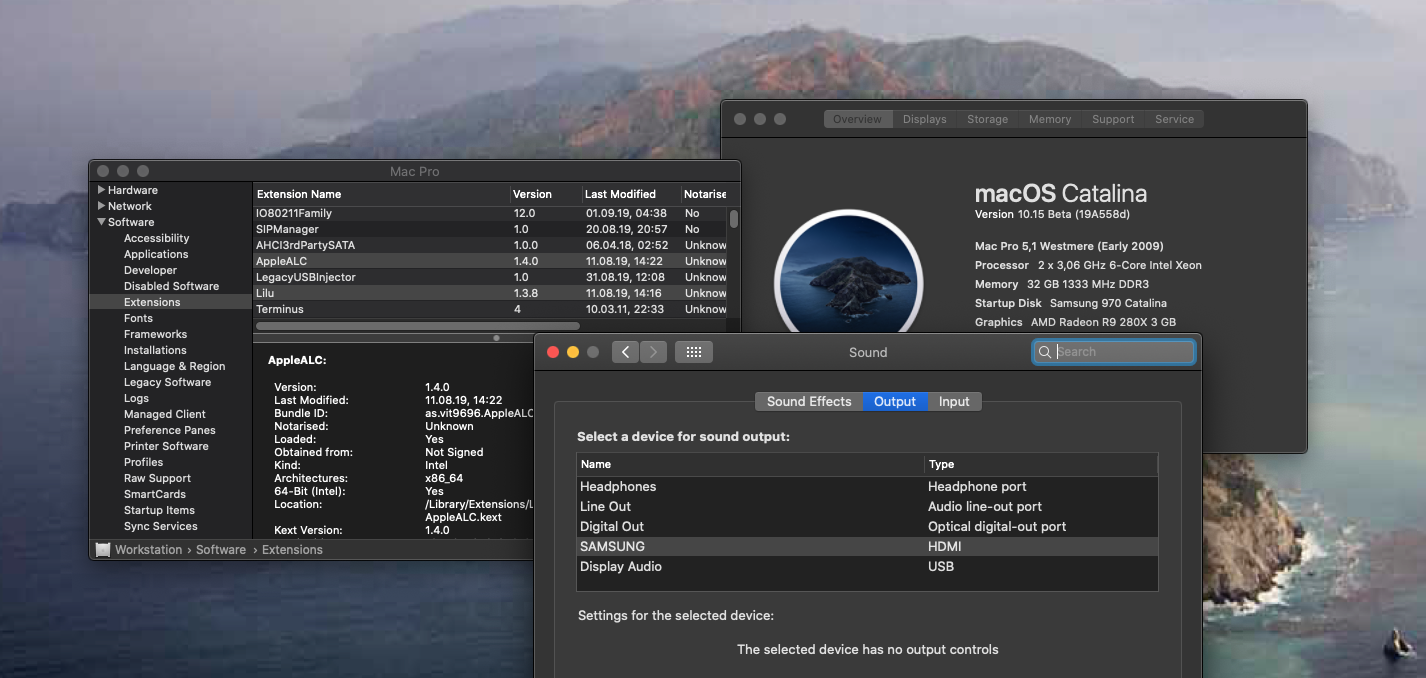Sort output devices by Name column
This screenshot has width=1426, height=678.
750,464
